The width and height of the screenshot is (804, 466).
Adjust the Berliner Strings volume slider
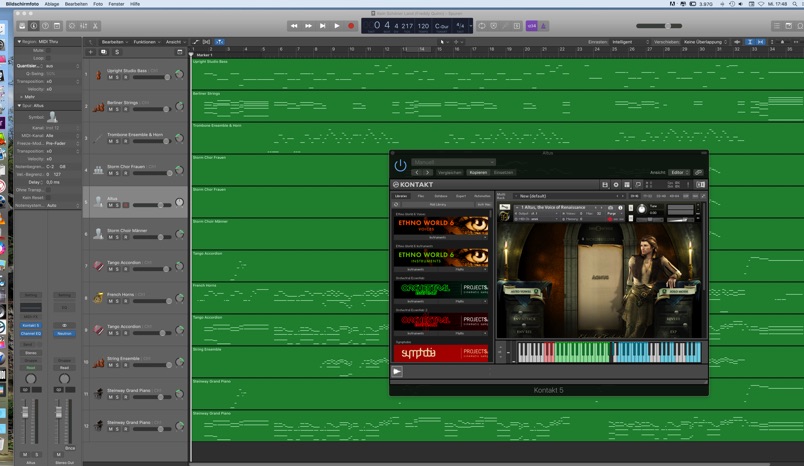pos(152,109)
